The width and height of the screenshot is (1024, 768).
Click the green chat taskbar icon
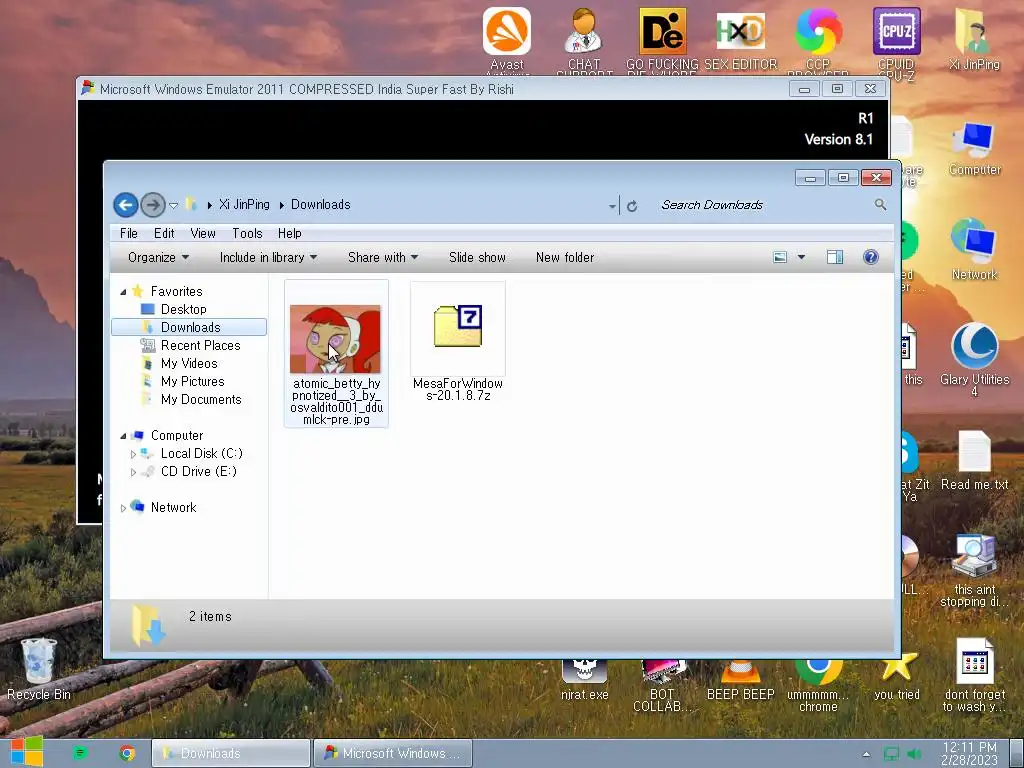(80, 754)
